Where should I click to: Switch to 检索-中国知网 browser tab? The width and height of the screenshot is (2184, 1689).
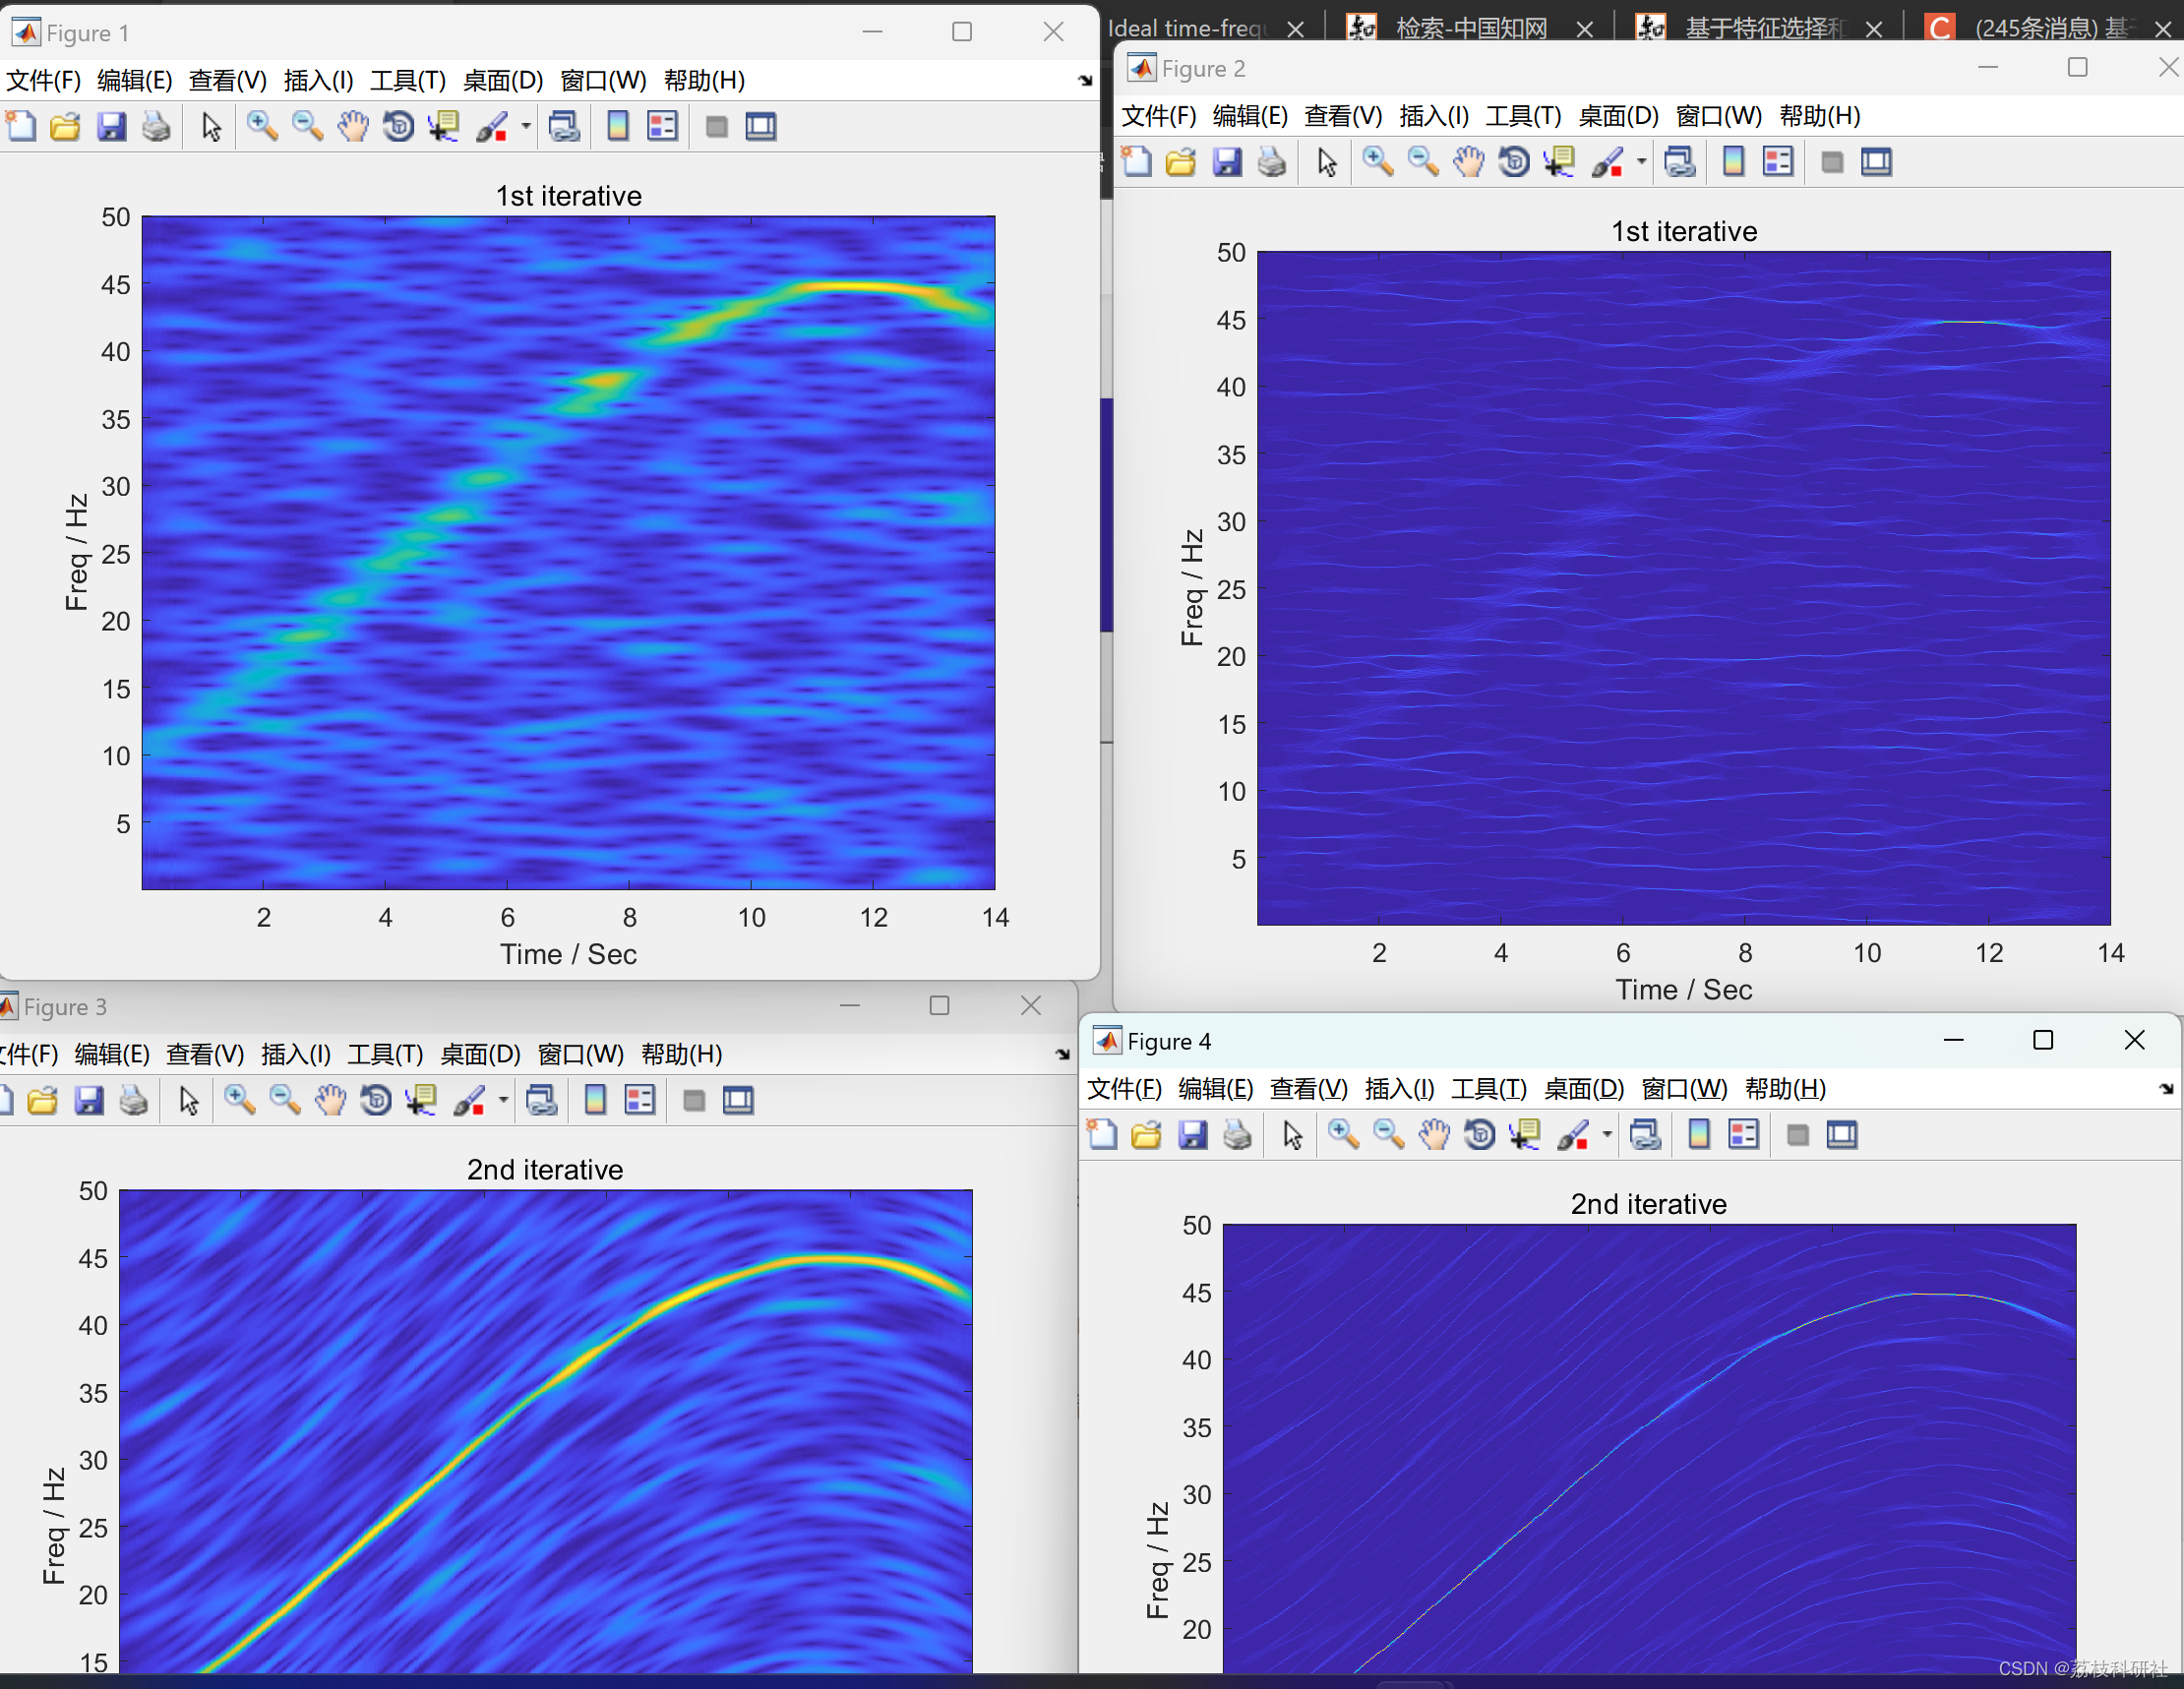(1470, 28)
